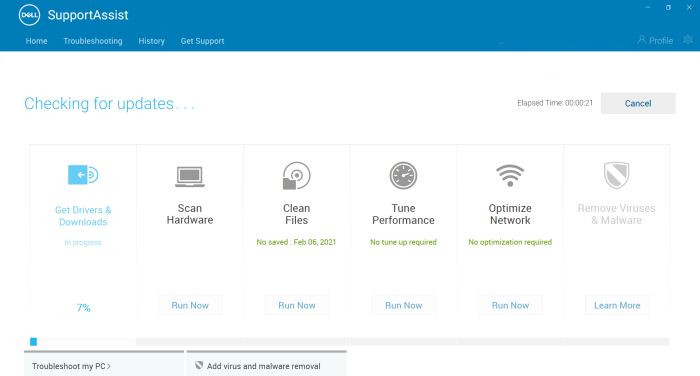
Task: Click the Optimize Network Wi-Fi icon
Action: coord(510,175)
